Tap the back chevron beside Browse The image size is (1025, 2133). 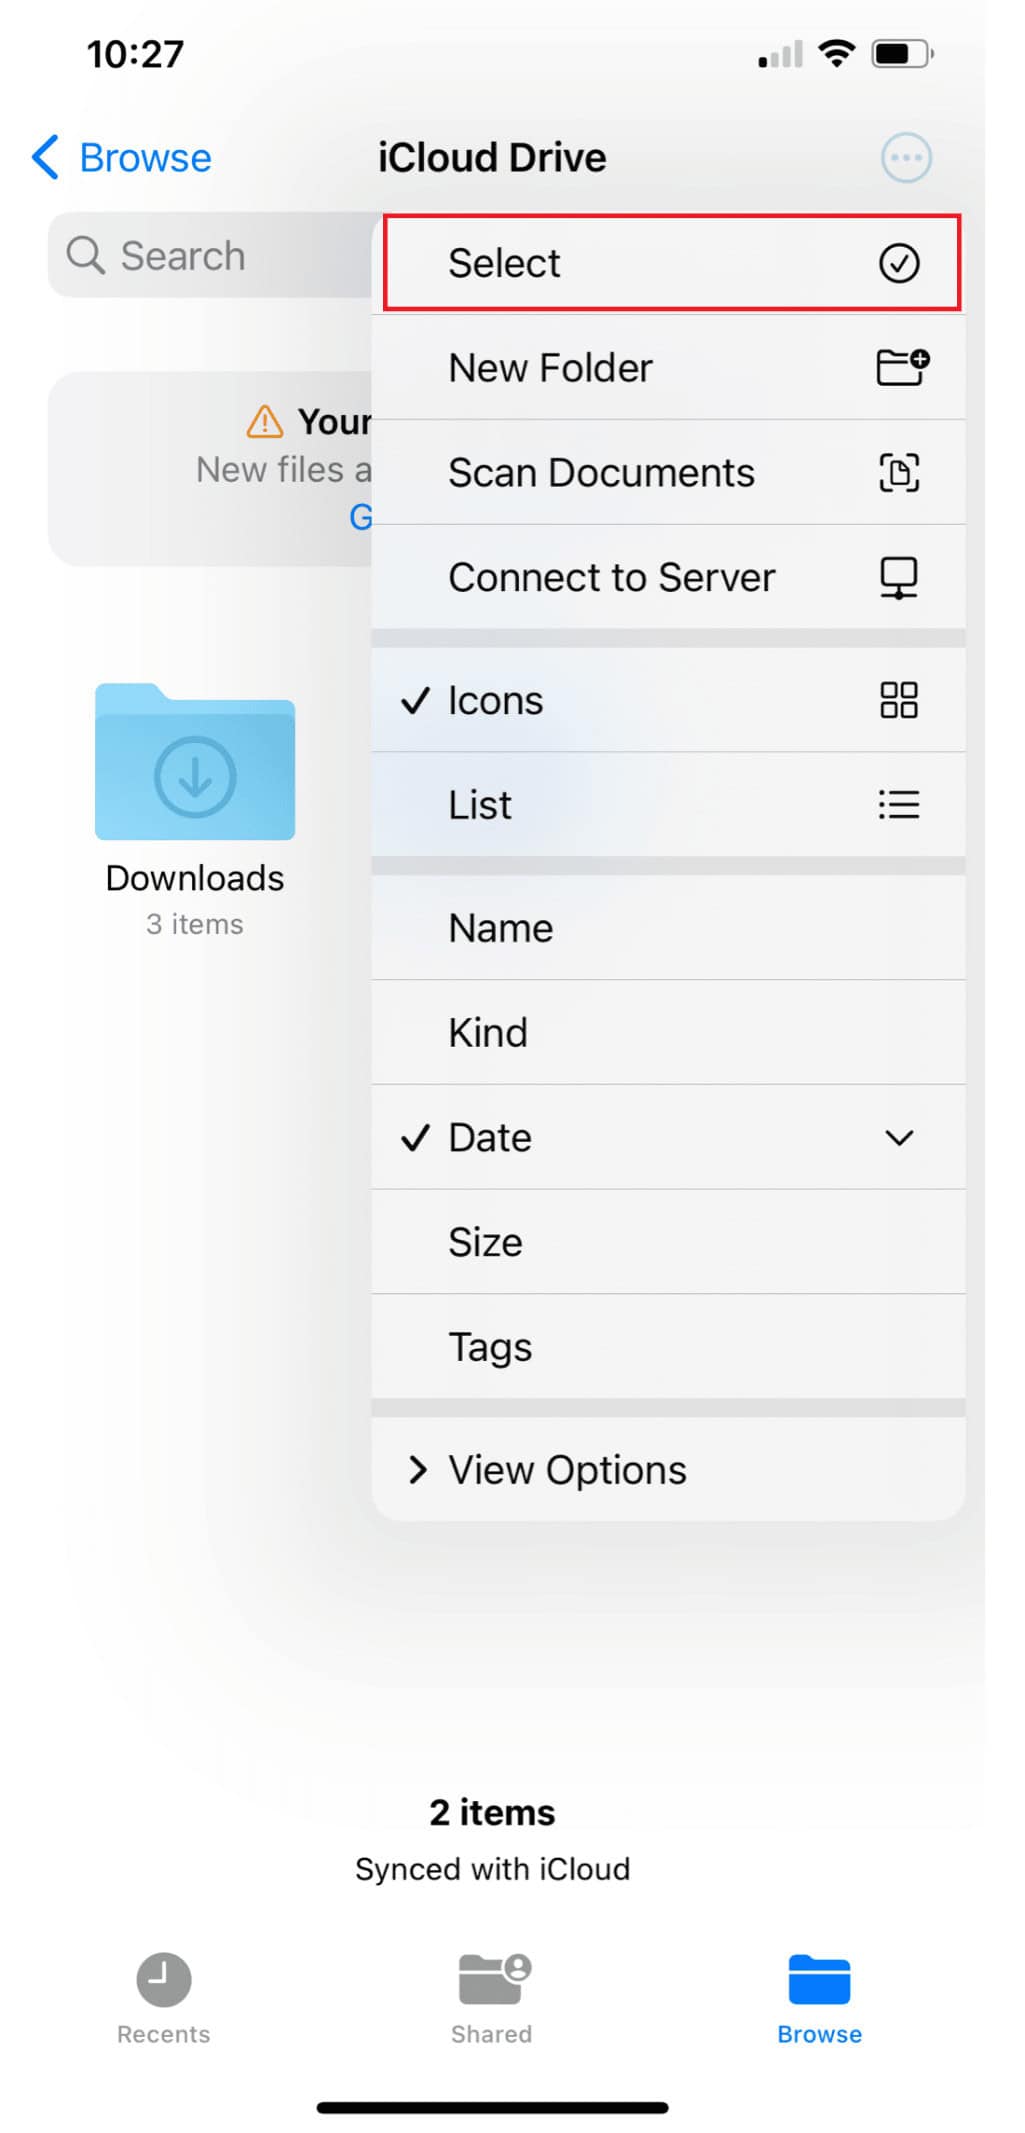pyautogui.click(x=45, y=157)
